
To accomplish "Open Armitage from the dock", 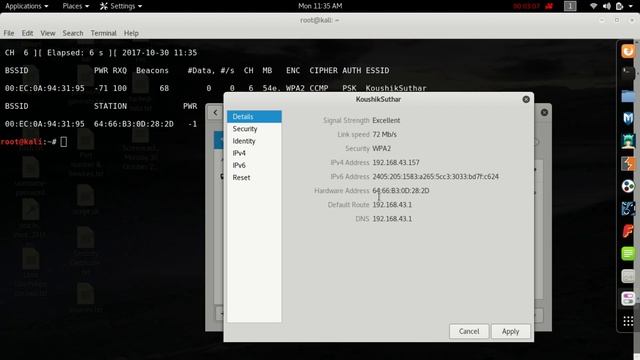I will [x=628, y=141].
